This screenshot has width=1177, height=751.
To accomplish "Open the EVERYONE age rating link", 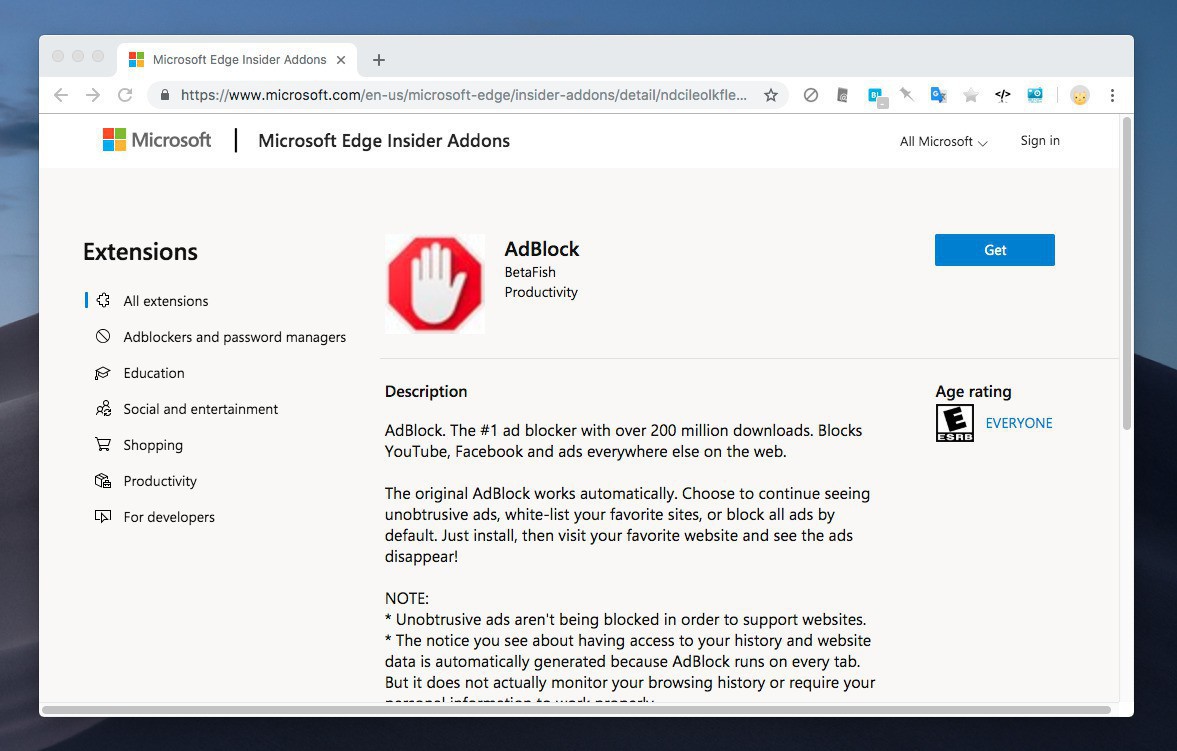I will 1019,423.
